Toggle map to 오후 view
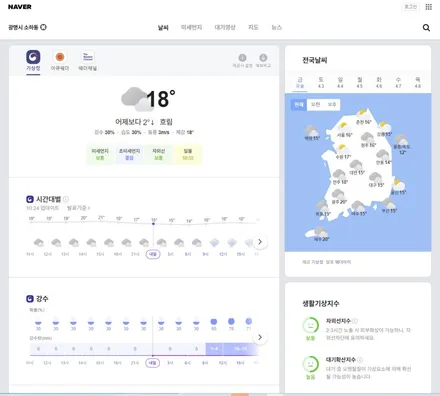This screenshot has width=440, height=396. pos(332,104)
